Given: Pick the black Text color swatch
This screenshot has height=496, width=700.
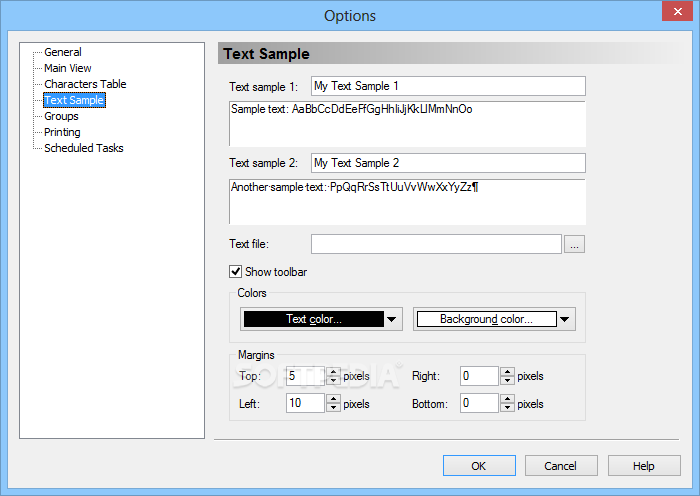Looking at the screenshot, I should (x=313, y=319).
